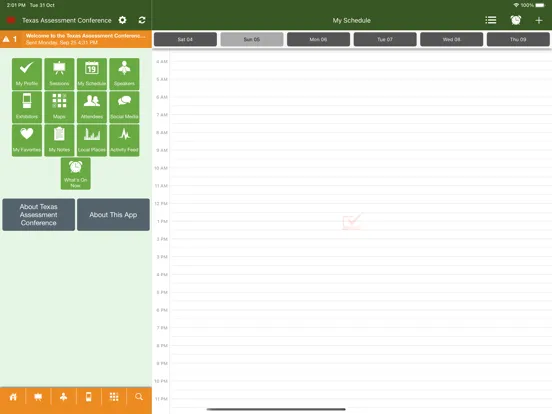Open About Texas Assessment Conference
This screenshot has width=552, height=414.
coord(39,215)
